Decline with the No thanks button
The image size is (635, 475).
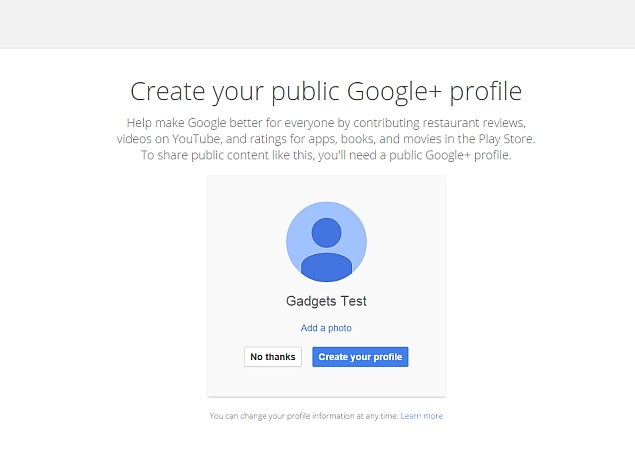[273, 357]
